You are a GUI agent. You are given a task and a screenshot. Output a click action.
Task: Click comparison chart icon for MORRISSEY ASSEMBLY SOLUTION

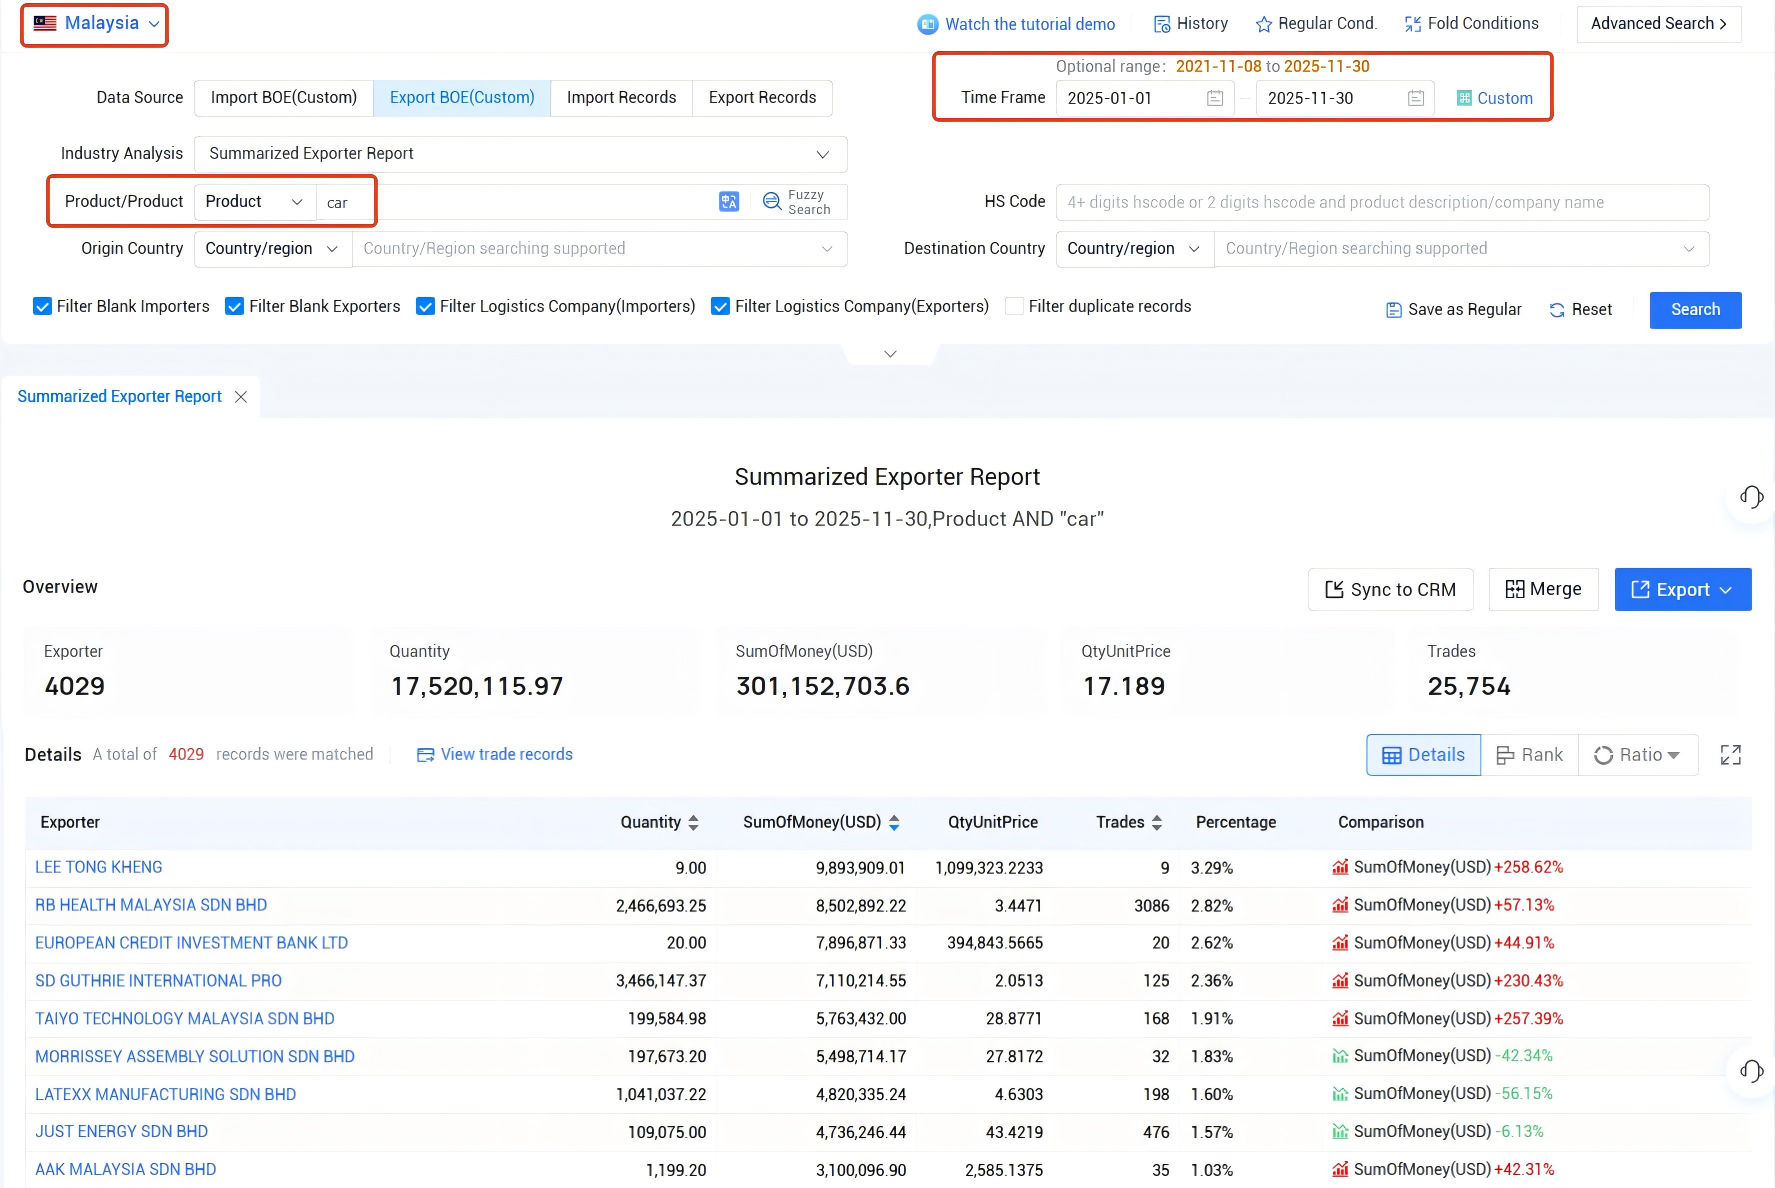click(1340, 1057)
